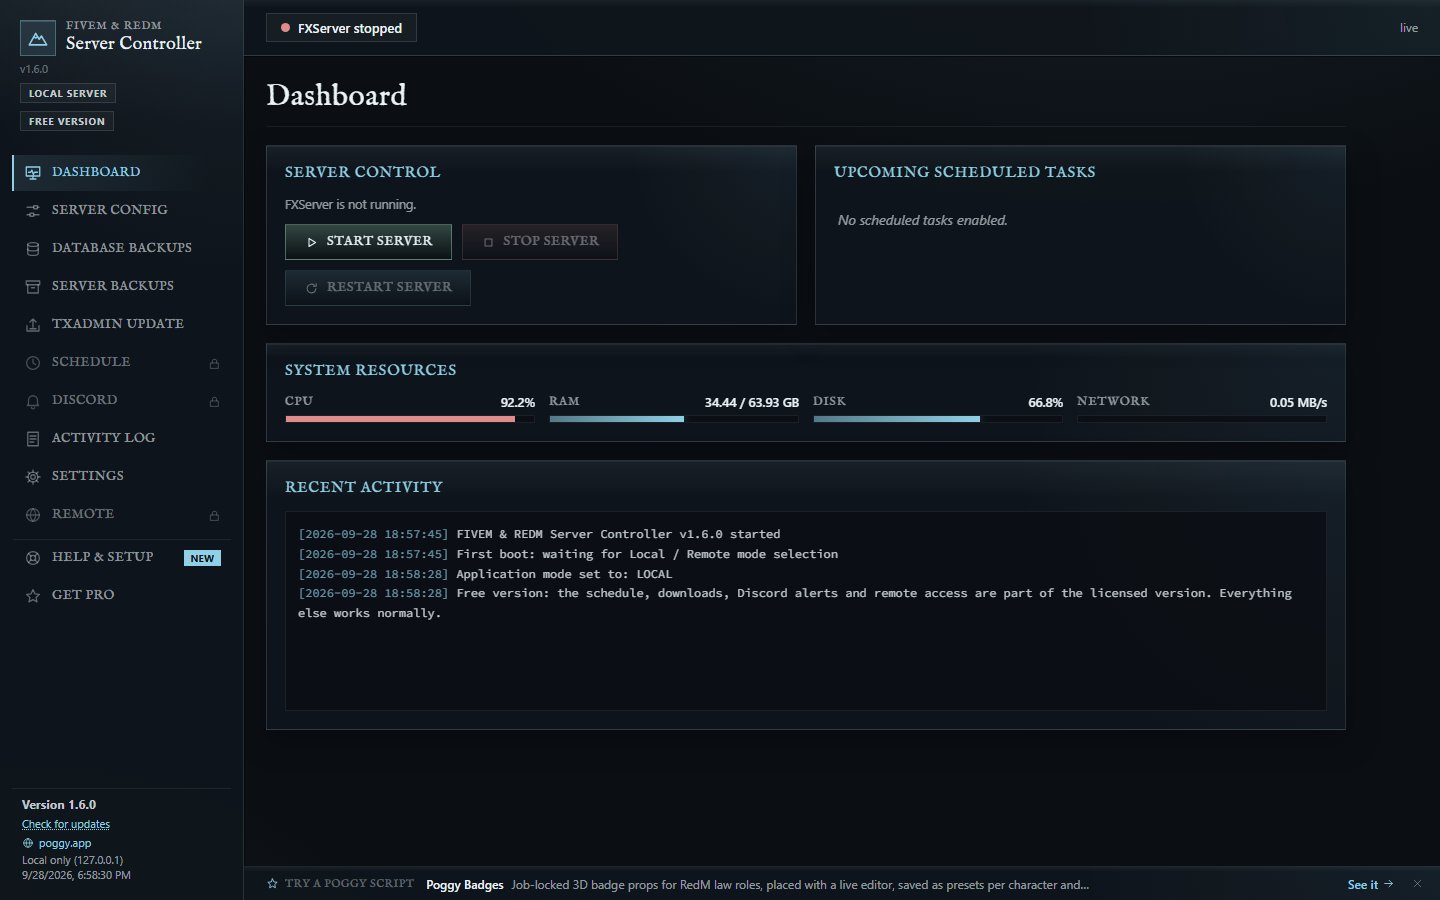Viewport: 1440px width, 900px height.
Task: Navigate to txAdmin Update
Action: point(122,324)
